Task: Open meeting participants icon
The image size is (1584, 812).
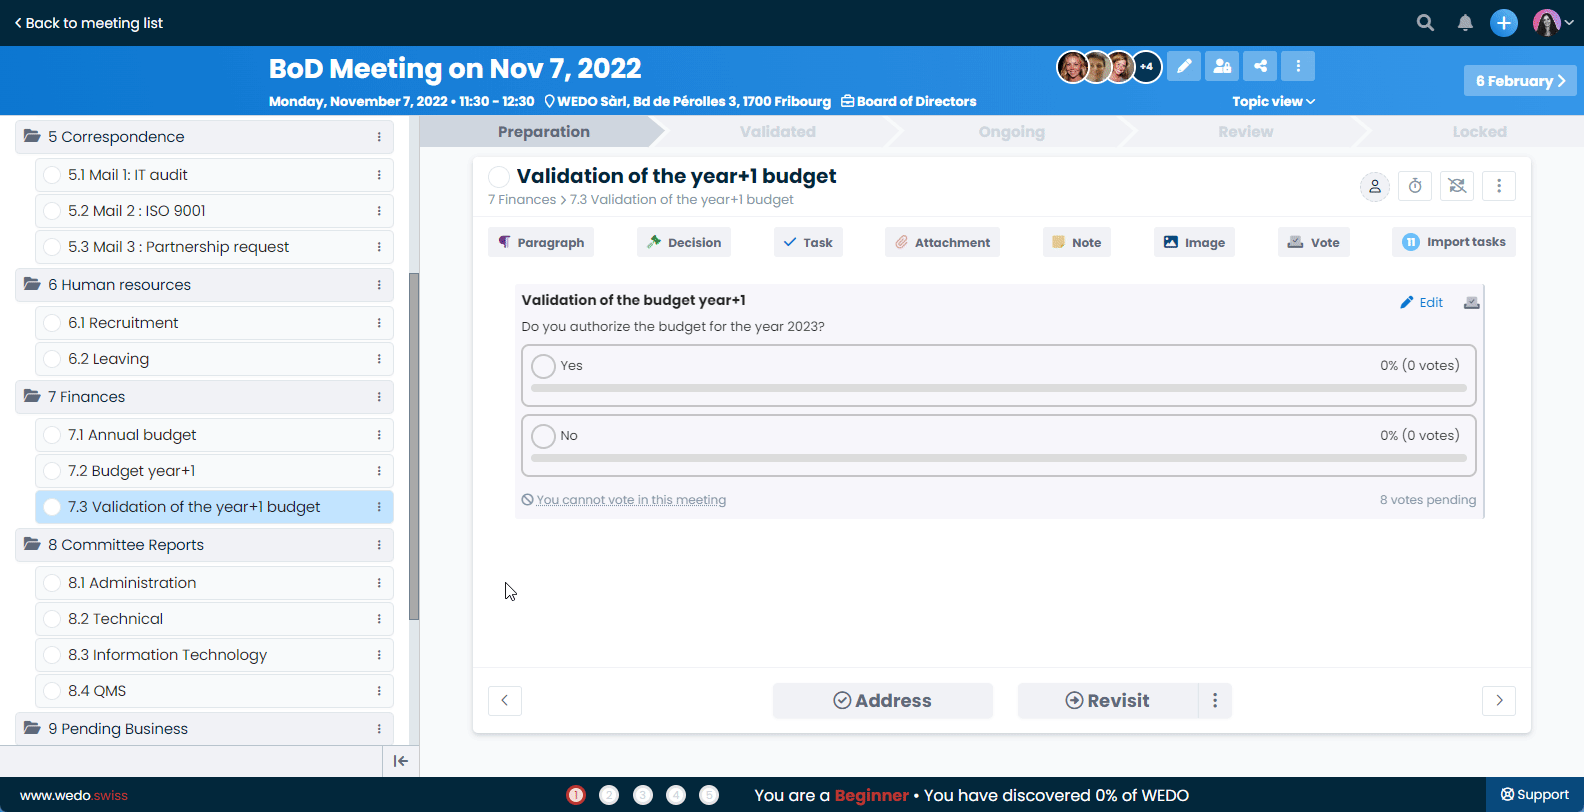Action: pyautogui.click(x=1222, y=66)
